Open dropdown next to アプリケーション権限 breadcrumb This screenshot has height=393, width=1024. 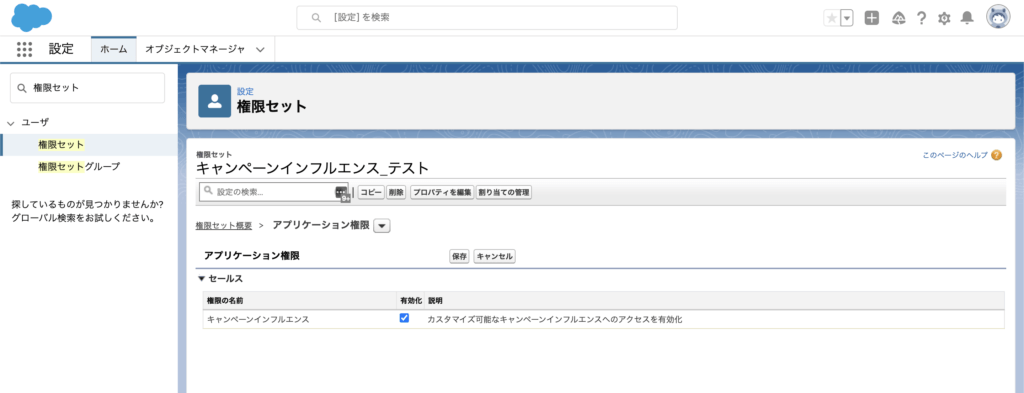coord(382,226)
